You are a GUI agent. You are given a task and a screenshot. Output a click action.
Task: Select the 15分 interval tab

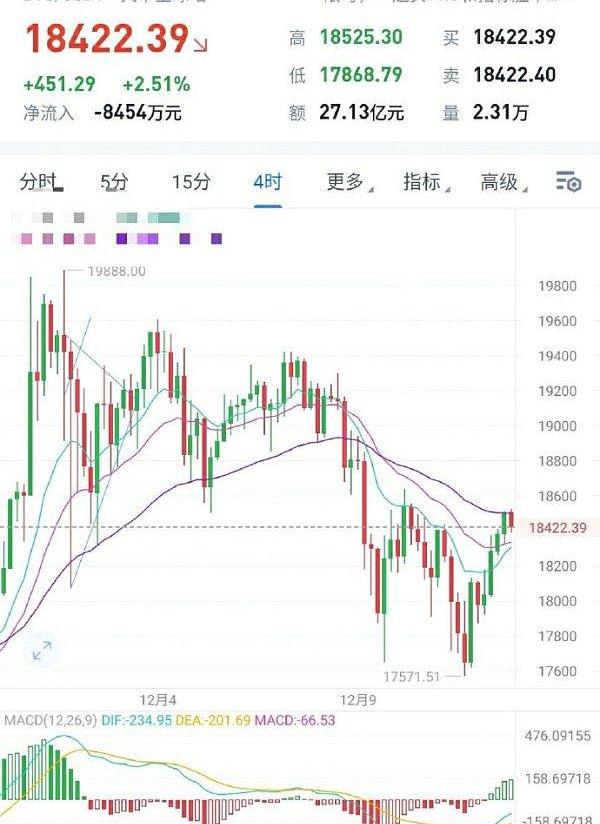tap(191, 182)
